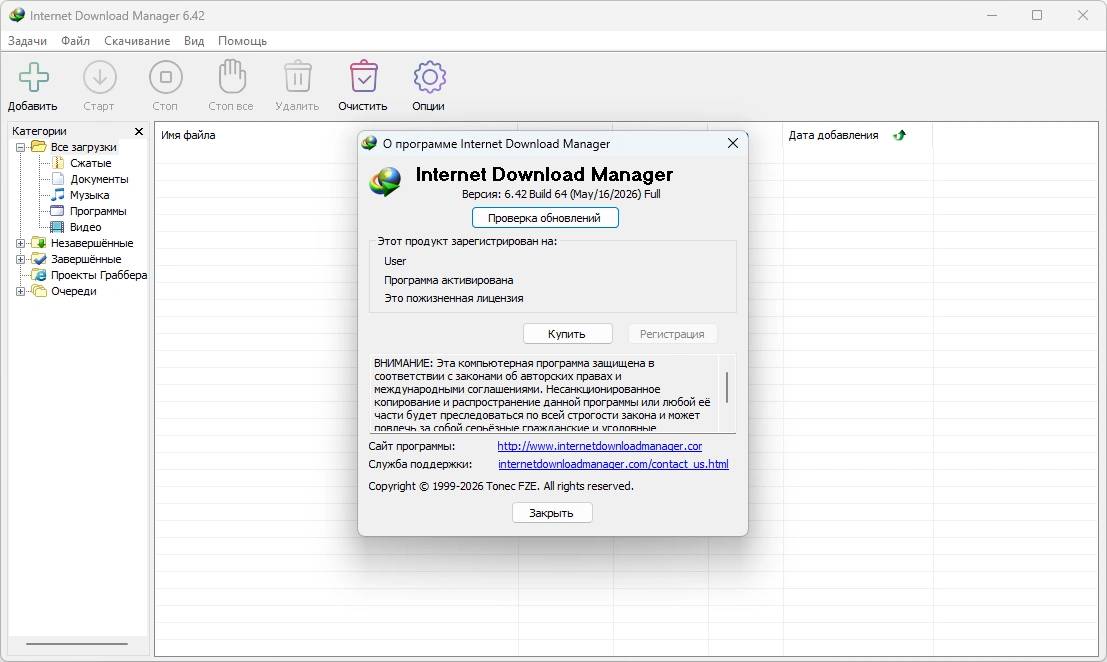Screen dimensions: 1107x662
Task: Collapse the Все загрузки tree node
Action: click(x=20, y=148)
